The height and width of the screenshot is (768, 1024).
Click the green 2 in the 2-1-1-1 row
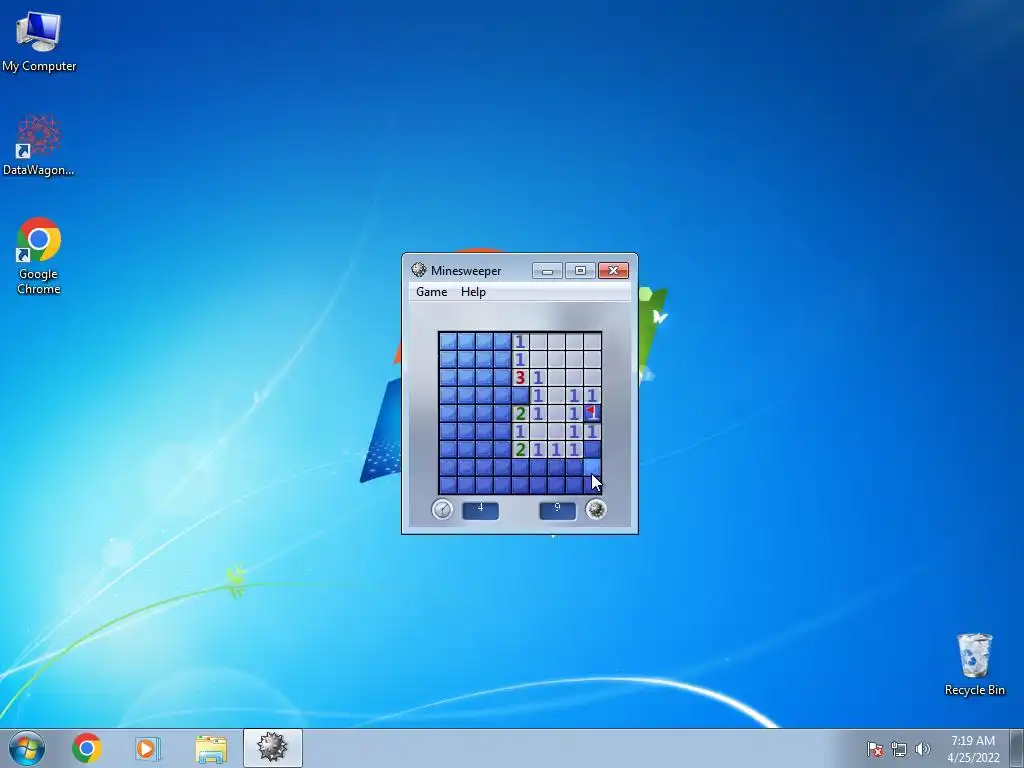[520, 449]
